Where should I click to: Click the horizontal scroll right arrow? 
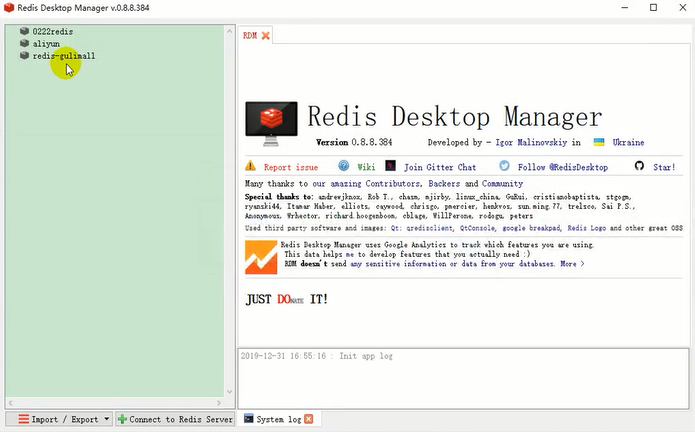tap(219, 403)
